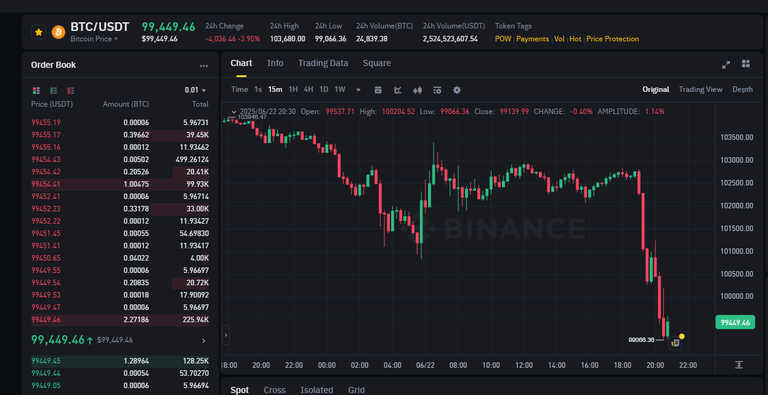Open the chart layout grid icon
Viewport: 768px width, 395px height.
[746, 64]
